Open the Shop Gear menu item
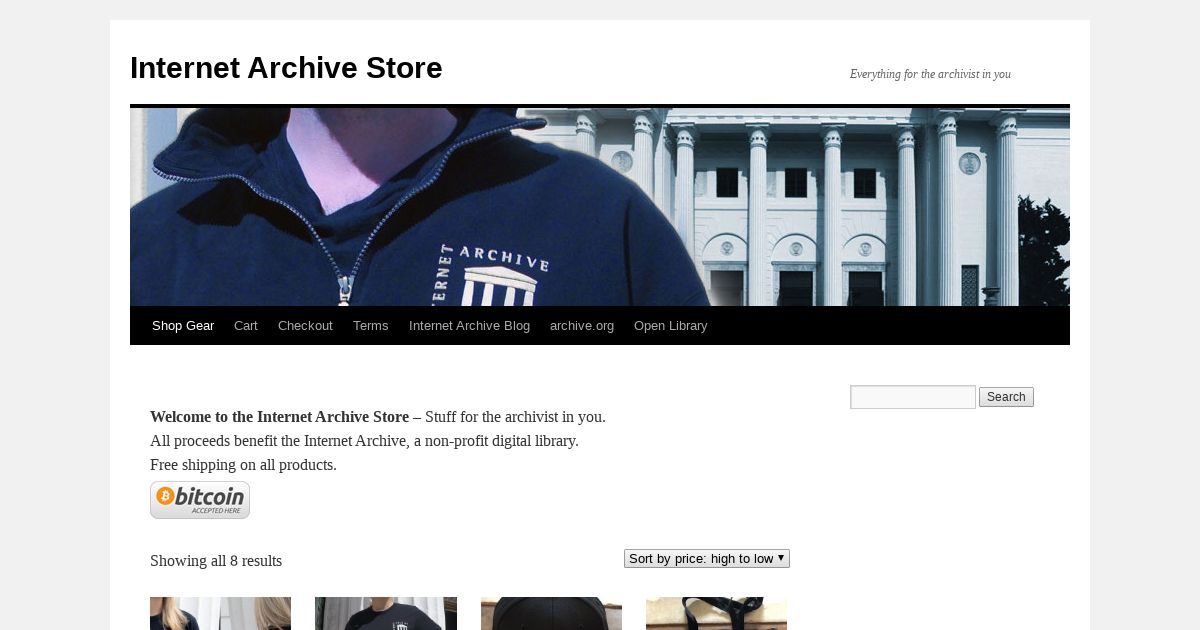The image size is (1200, 630). 183,326
